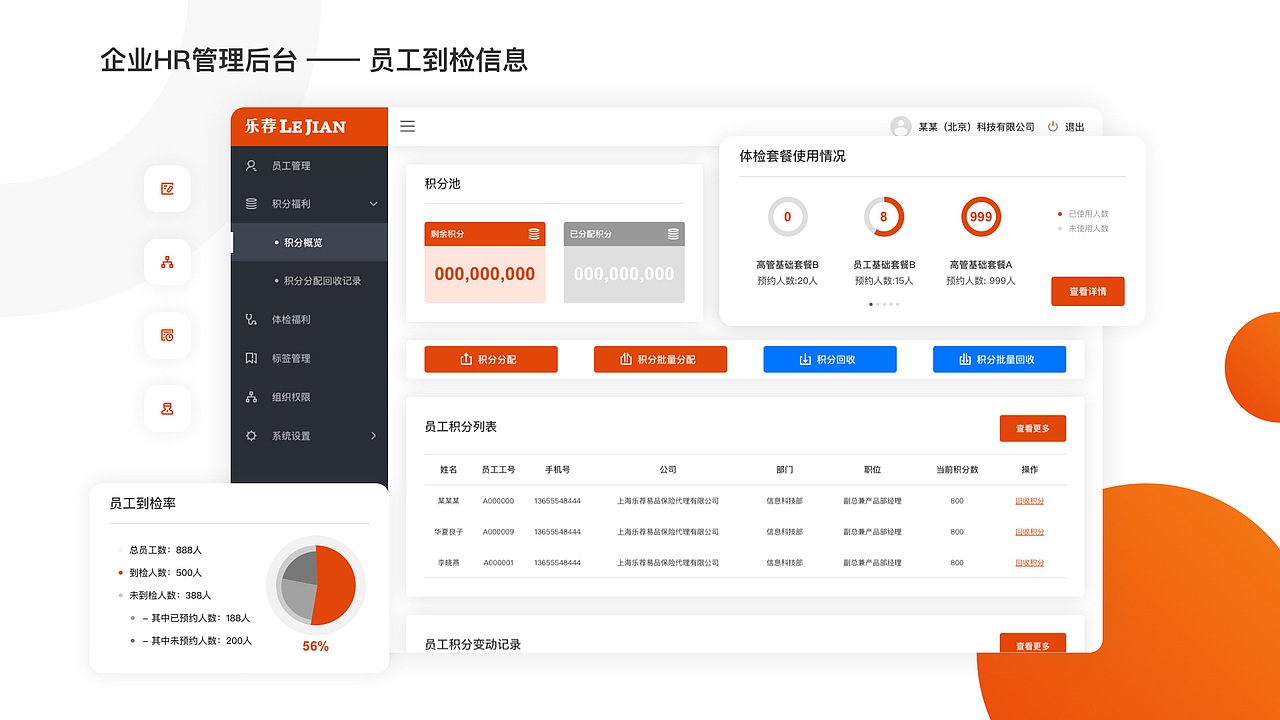Viewport: 1280px width, 720px height.
Task: Click upload icon in 积分分配 button
Action: click(466, 359)
